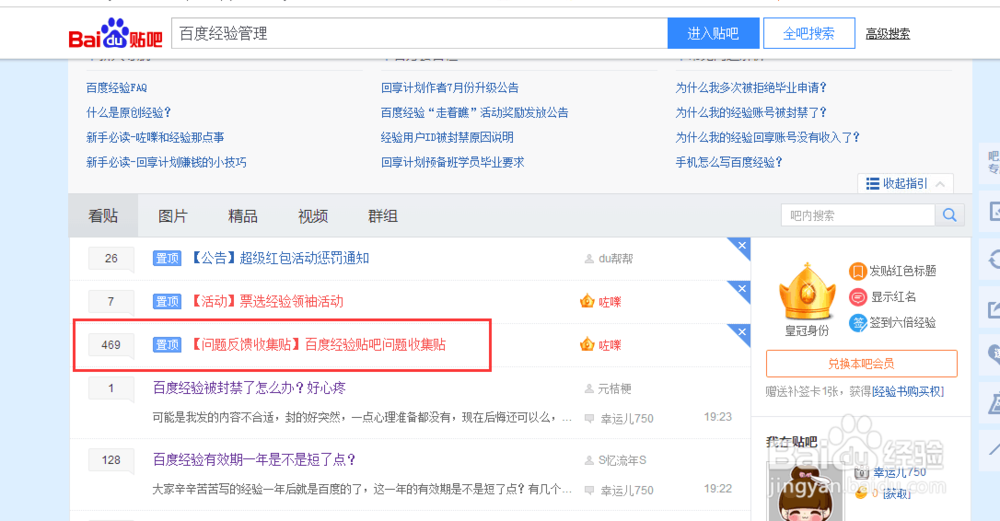The height and width of the screenshot is (521, 1000).
Task: Open 新手必读-回享计划赚钱的小技巧 link
Action: click(x=166, y=163)
